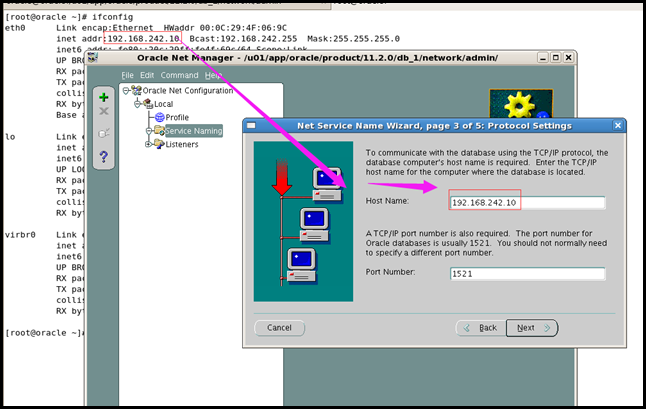Click into the Port Number field
Viewport: 646px width, 409px height.
pos(527,274)
